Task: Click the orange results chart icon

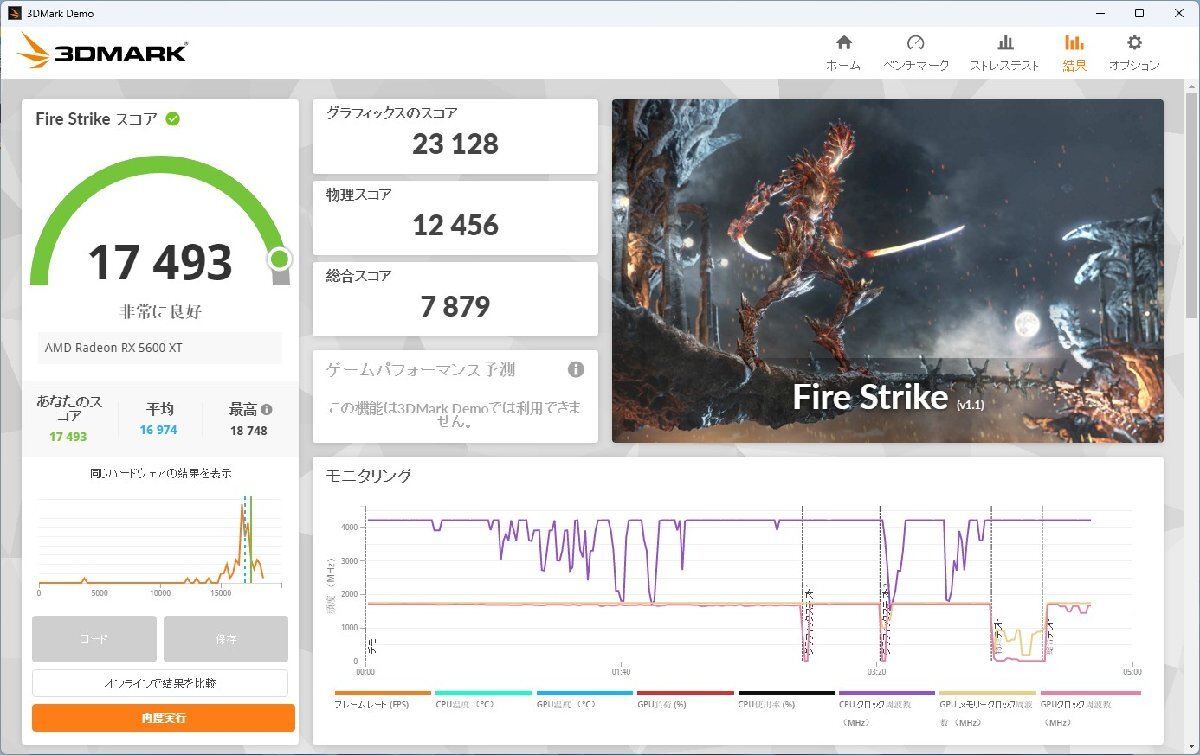Action: (1074, 42)
